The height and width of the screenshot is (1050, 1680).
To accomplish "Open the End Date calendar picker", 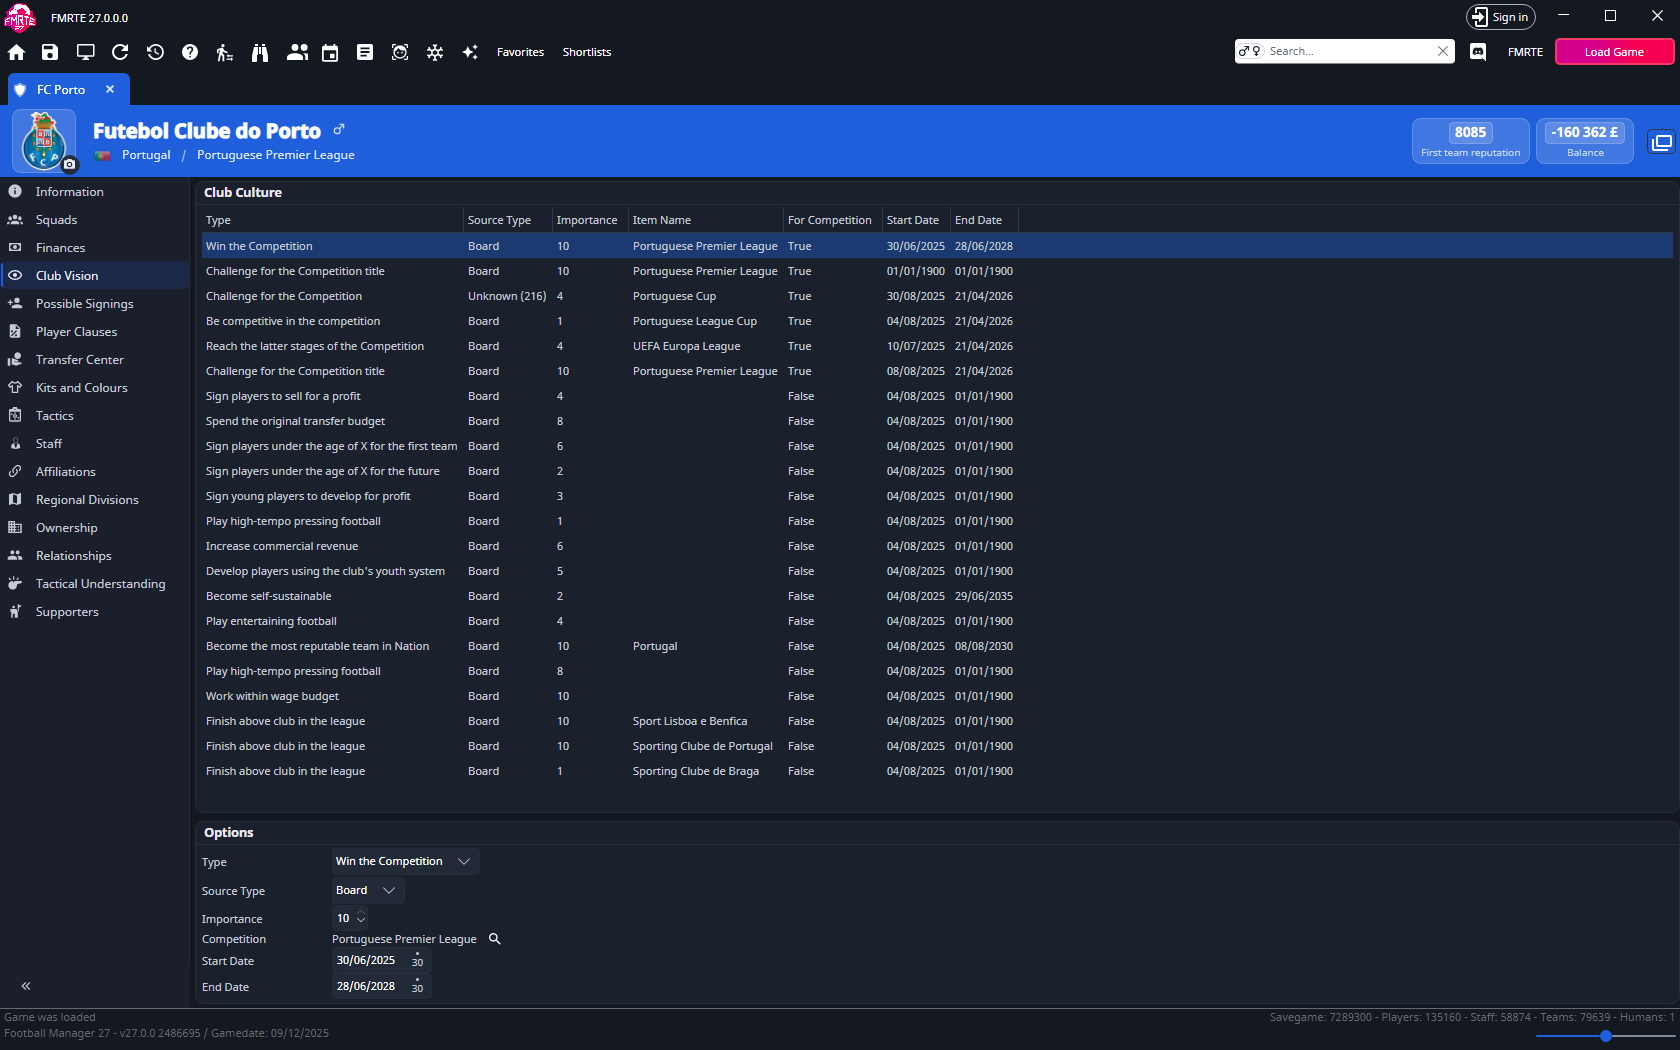I will [x=417, y=986].
